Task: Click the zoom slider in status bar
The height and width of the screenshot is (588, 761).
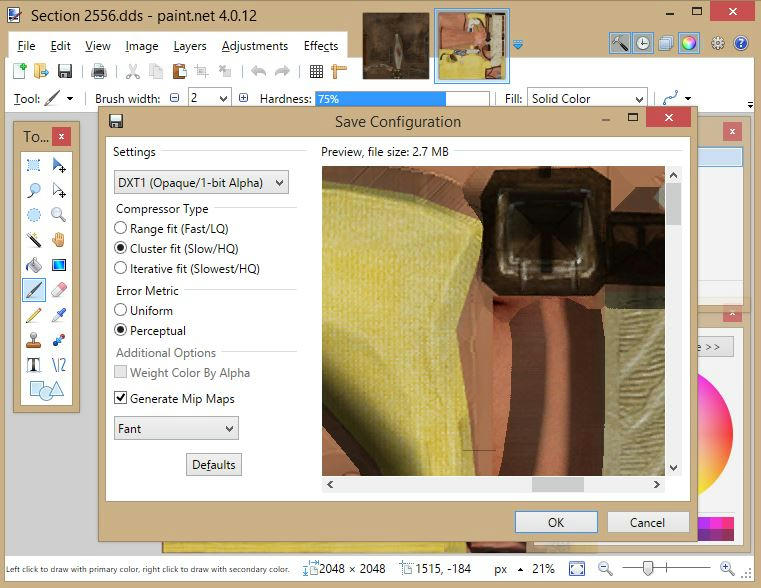Action: (649, 568)
